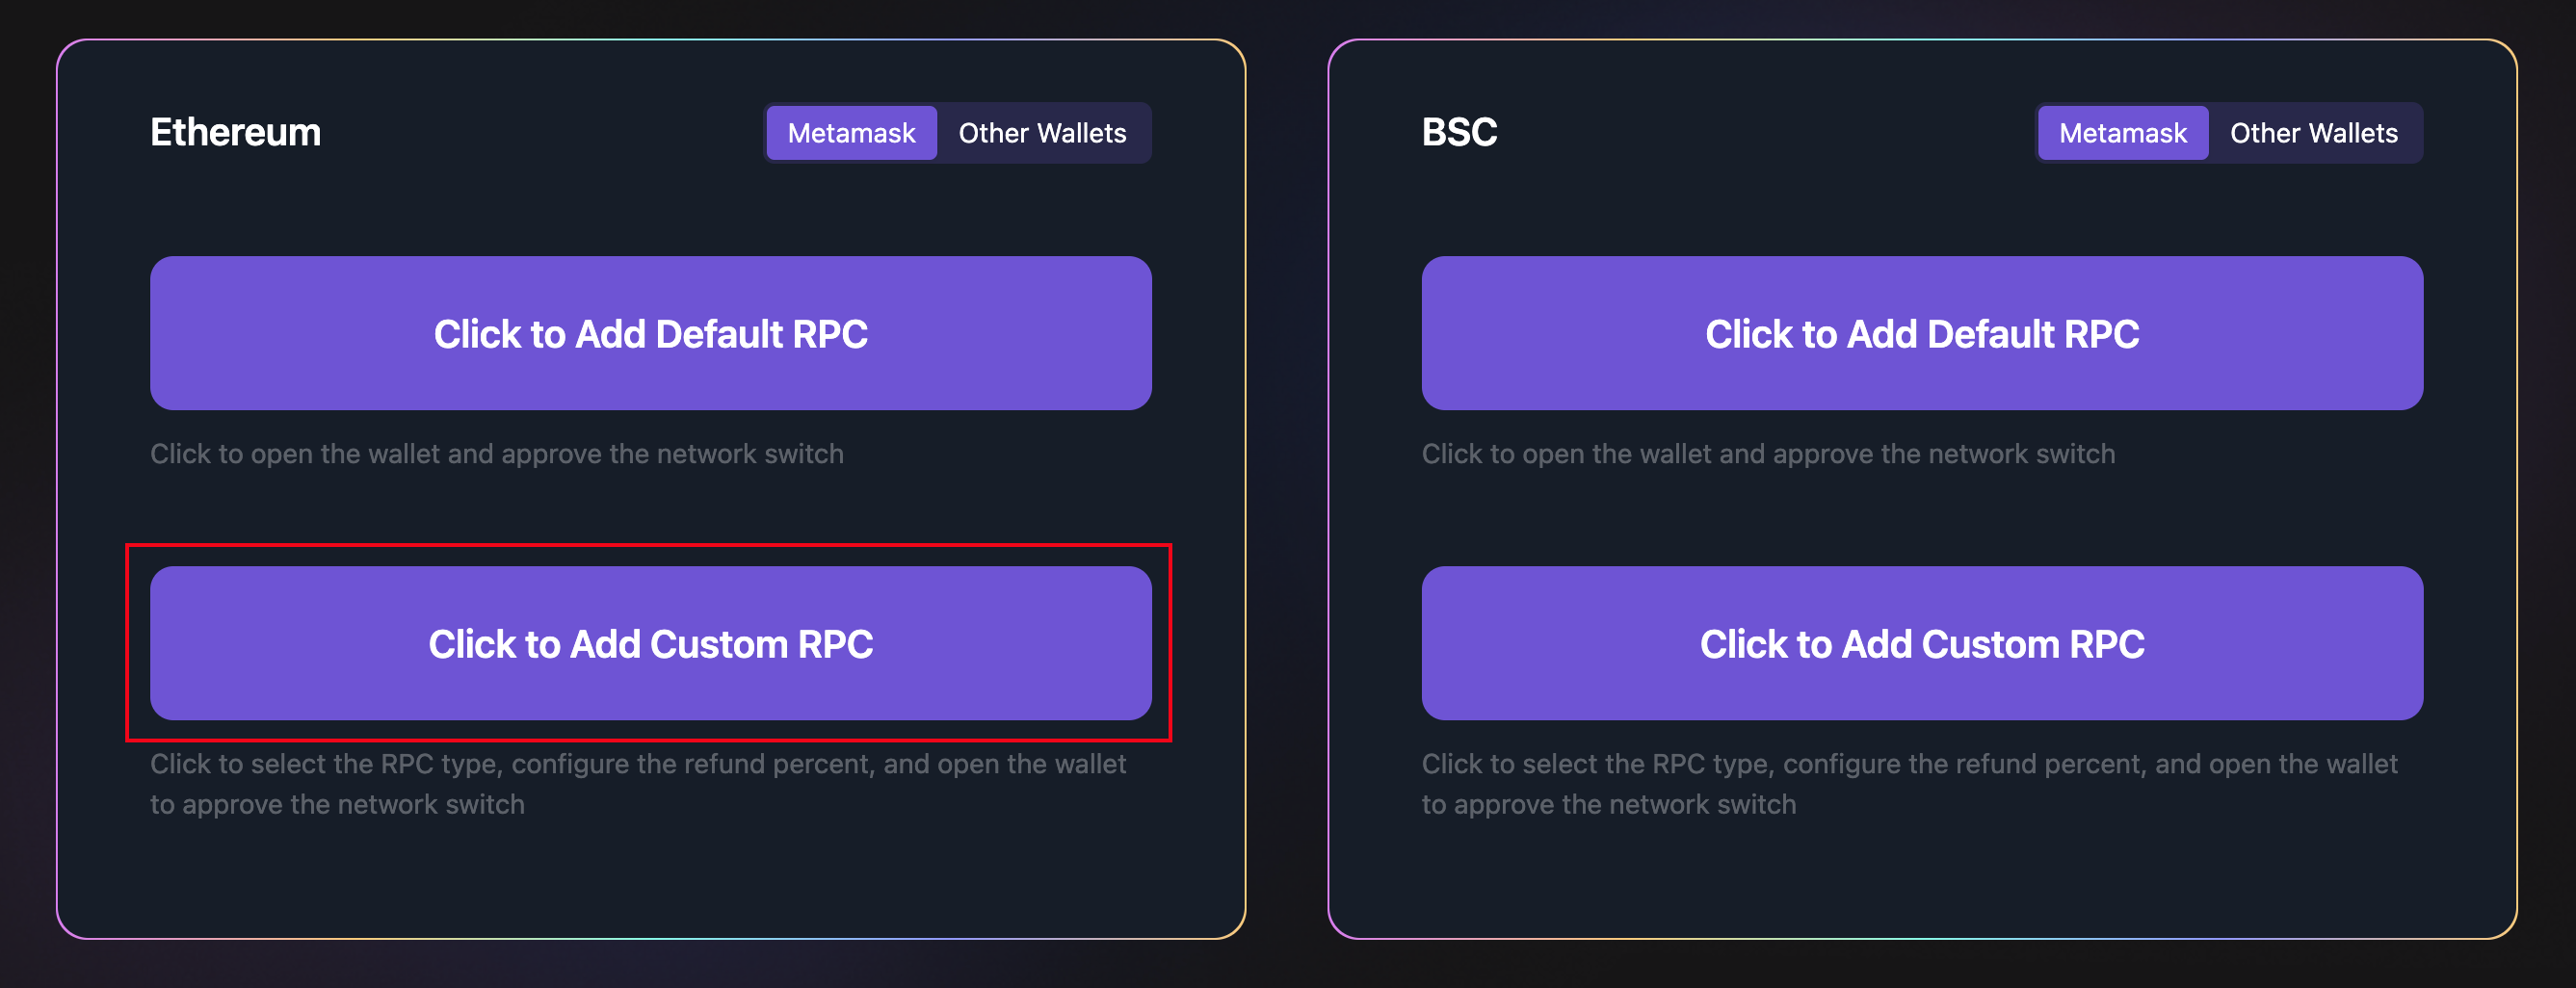This screenshot has width=2576, height=988.
Task: Click the empty bottom area of the BSC card
Action: click(1921, 880)
